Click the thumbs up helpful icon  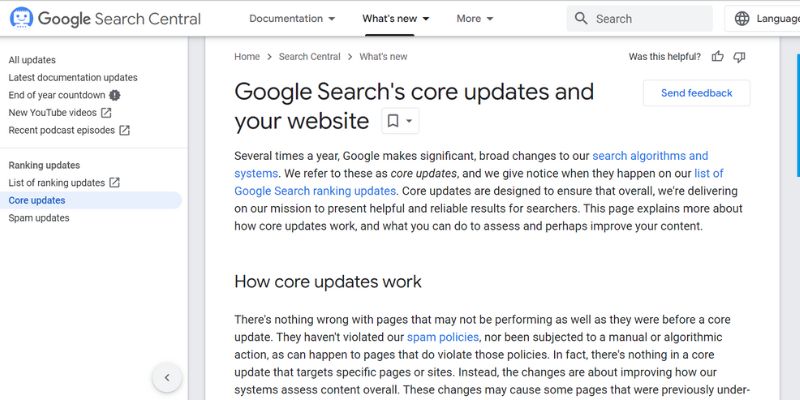(x=717, y=57)
